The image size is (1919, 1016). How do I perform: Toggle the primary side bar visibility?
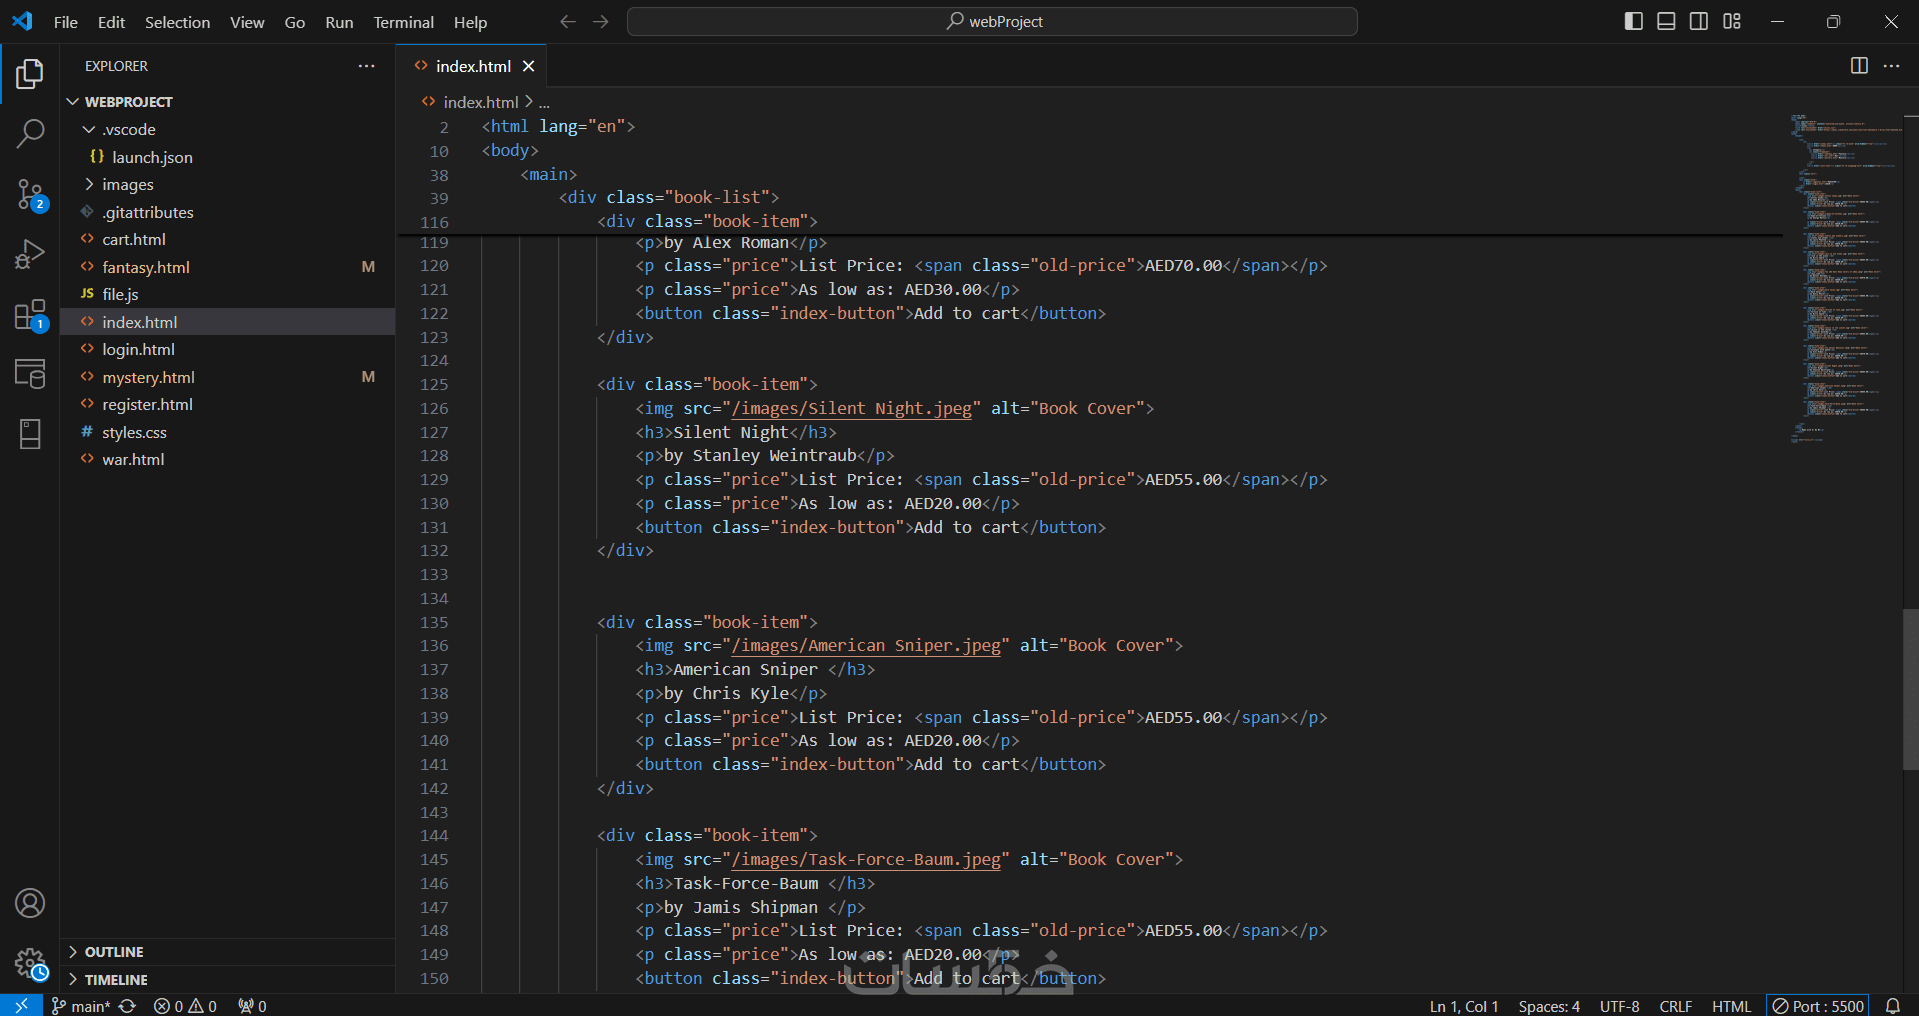1634,22
